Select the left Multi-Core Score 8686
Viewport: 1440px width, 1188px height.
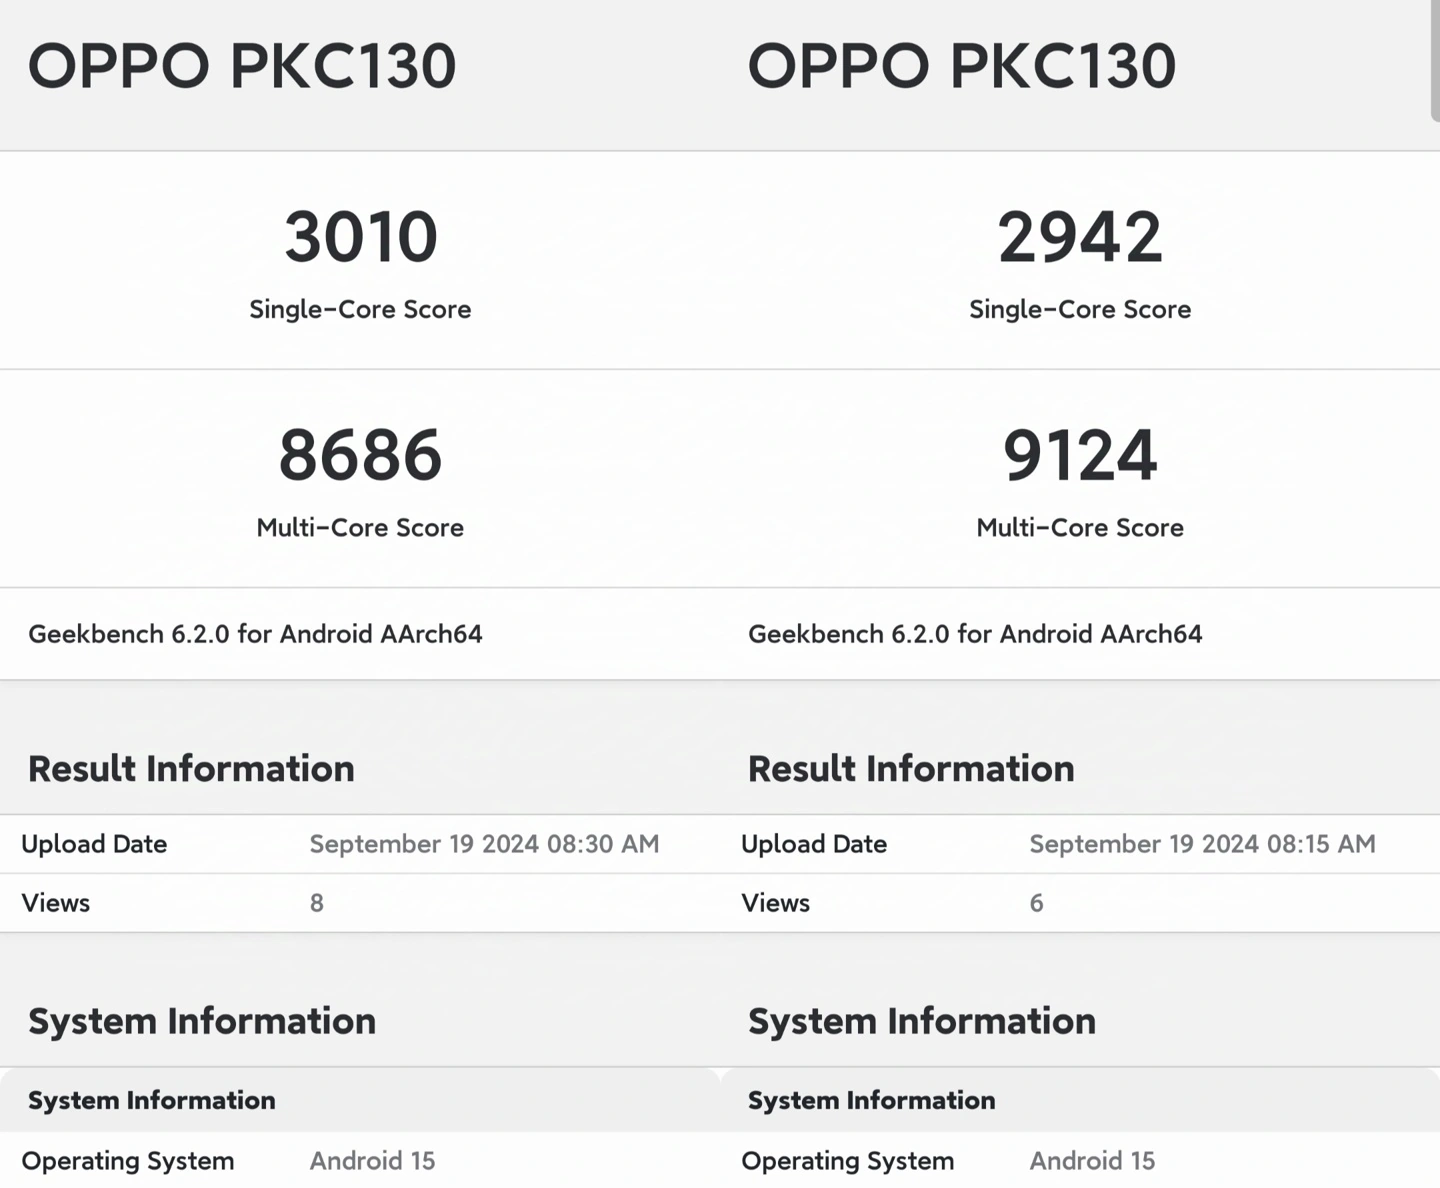[x=360, y=455]
